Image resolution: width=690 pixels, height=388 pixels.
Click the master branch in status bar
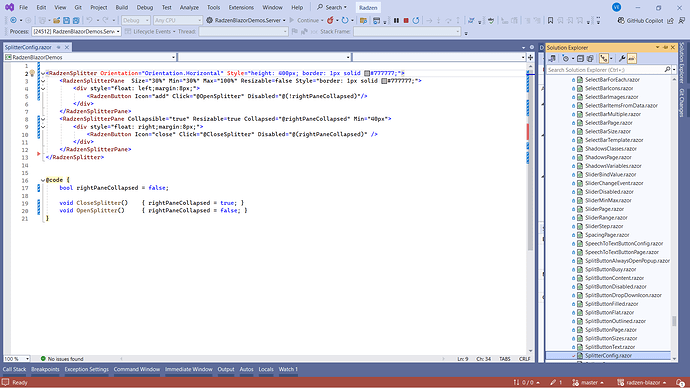tap(588, 382)
